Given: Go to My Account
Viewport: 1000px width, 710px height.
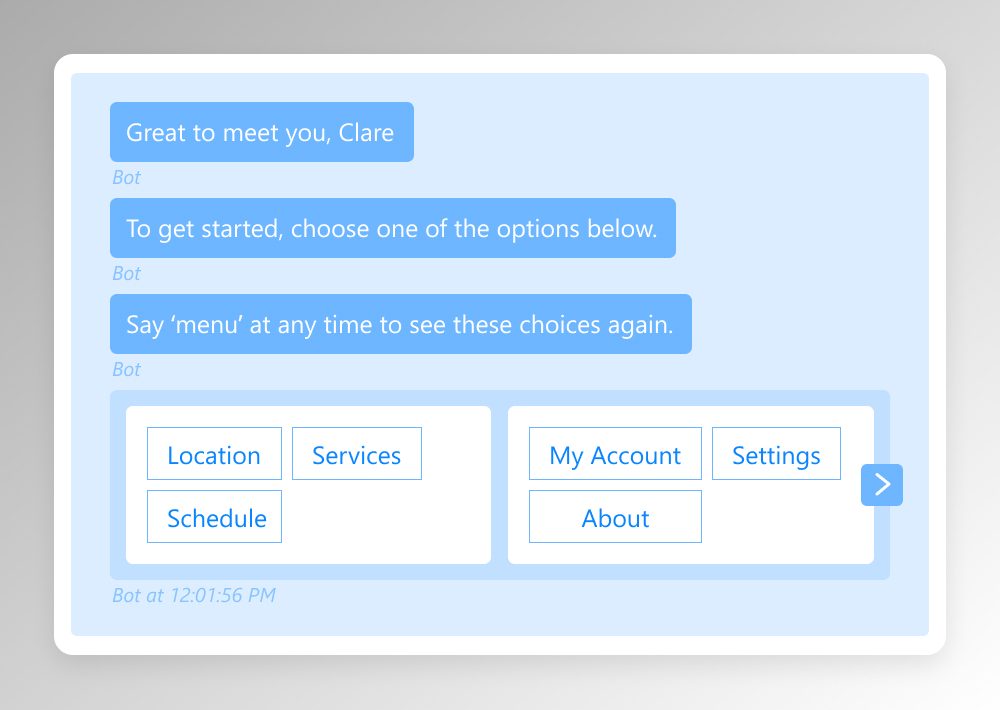Looking at the screenshot, I should coord(615,455).
